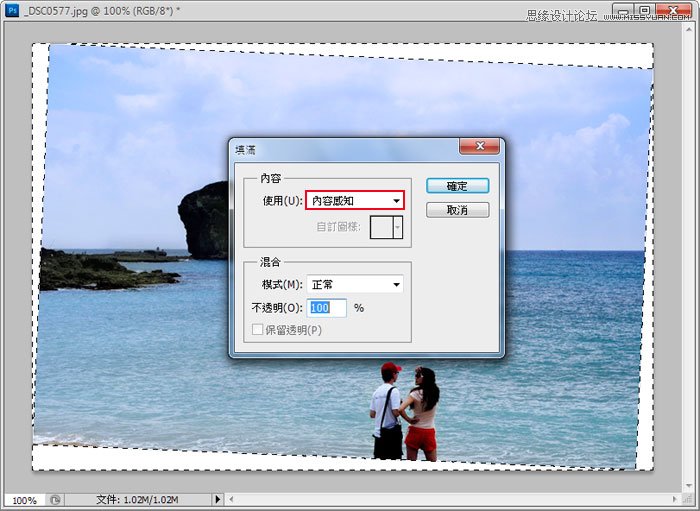The image size is (700, 511).
Task: Open the 自訂圖樣 pattern picker
Action: (x=397, y=227)
